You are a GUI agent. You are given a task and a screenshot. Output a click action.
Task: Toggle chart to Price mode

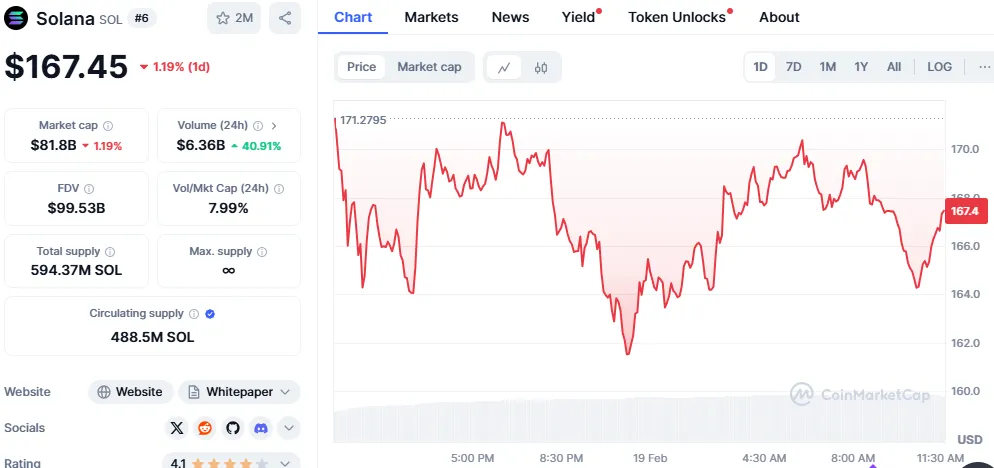tap(361, 67)
